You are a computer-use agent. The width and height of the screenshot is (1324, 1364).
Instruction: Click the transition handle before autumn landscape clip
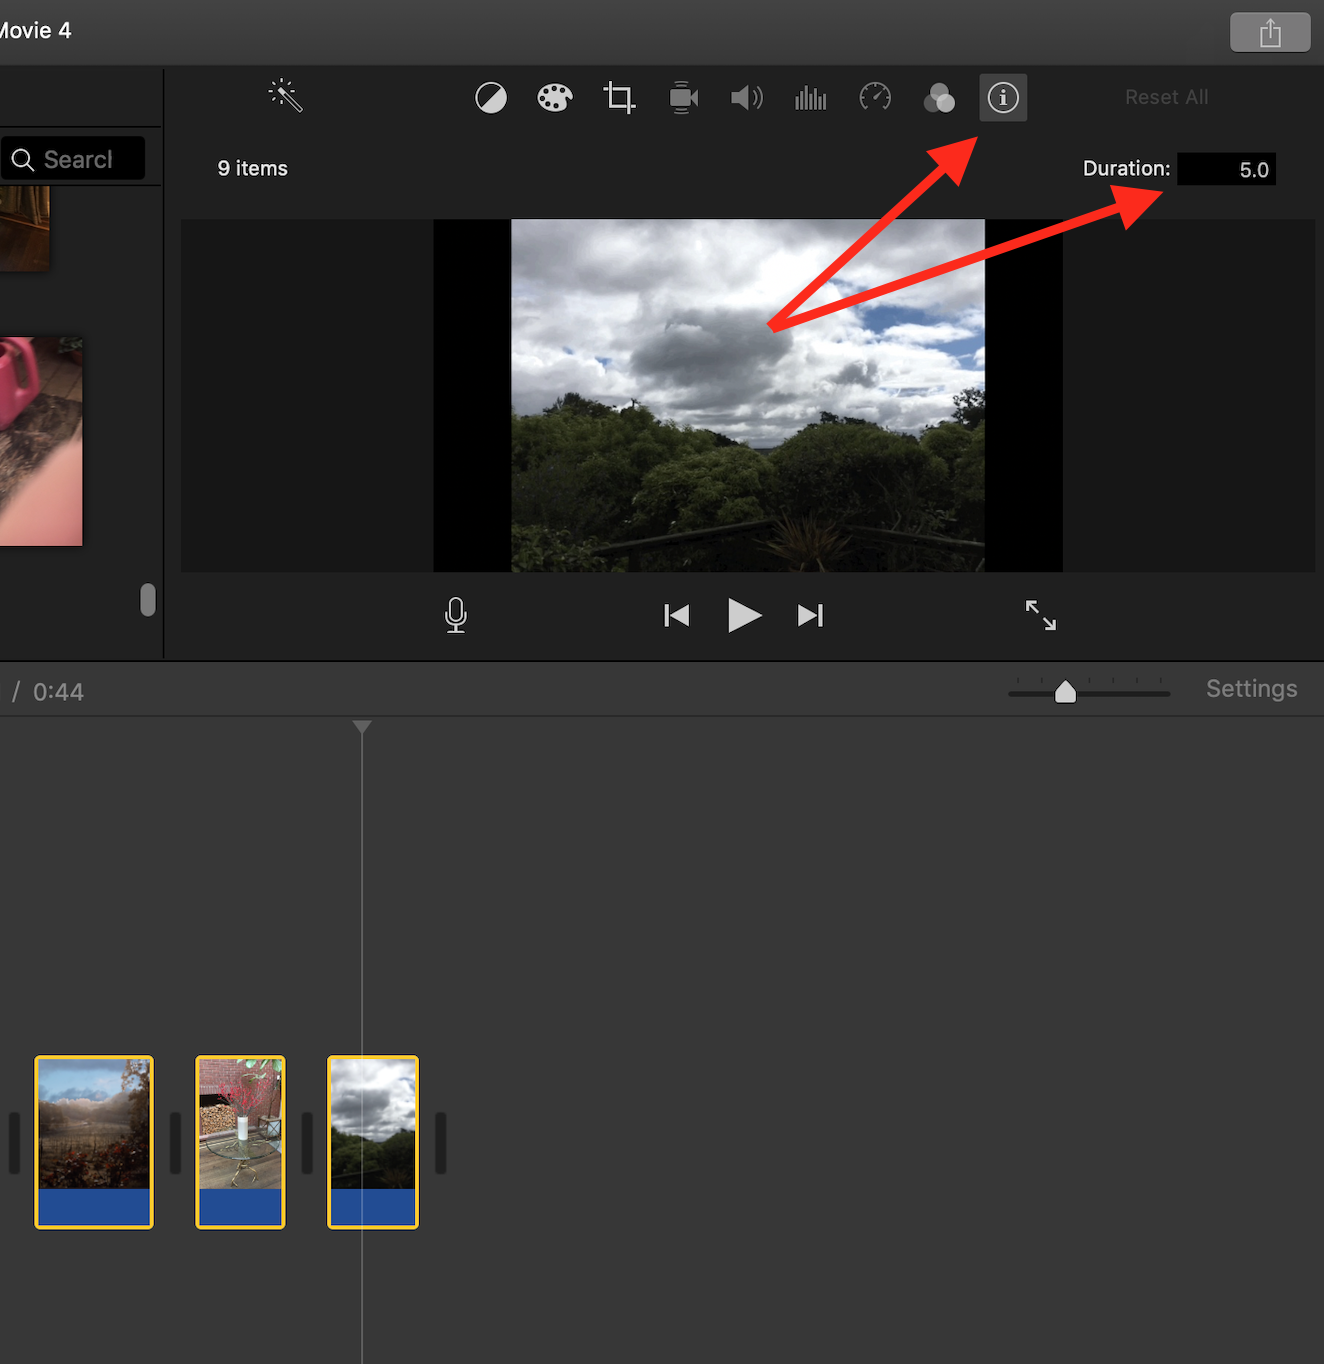(14, 1143)
